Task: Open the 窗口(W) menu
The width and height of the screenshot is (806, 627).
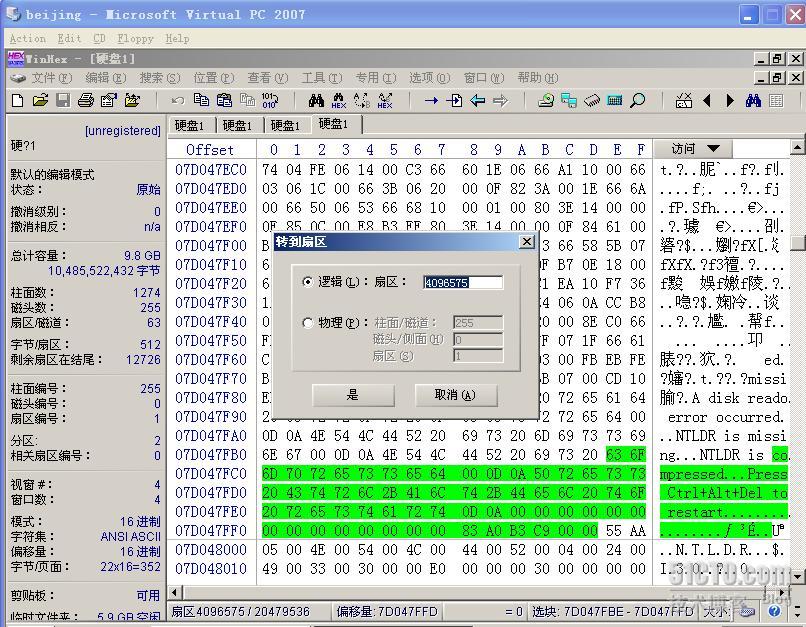Action: 484,78
